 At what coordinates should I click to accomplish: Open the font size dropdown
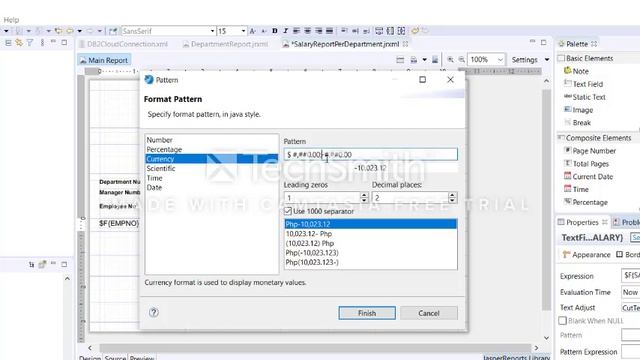243,31
